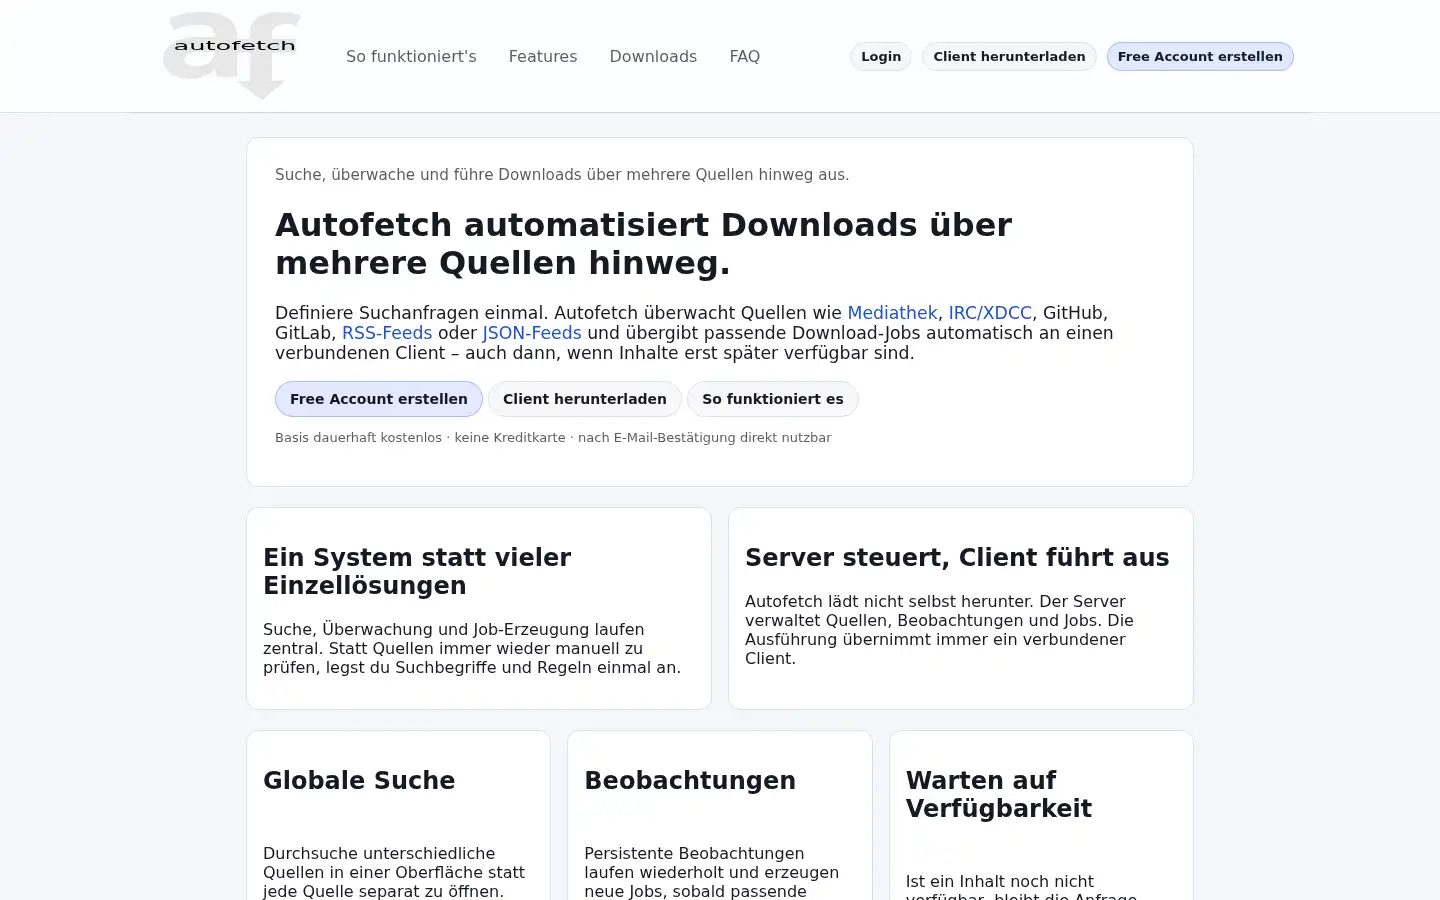This screenshot has width=1440, height=900.
Task: Click the So funktioniert es button
Action: point(773,399)
